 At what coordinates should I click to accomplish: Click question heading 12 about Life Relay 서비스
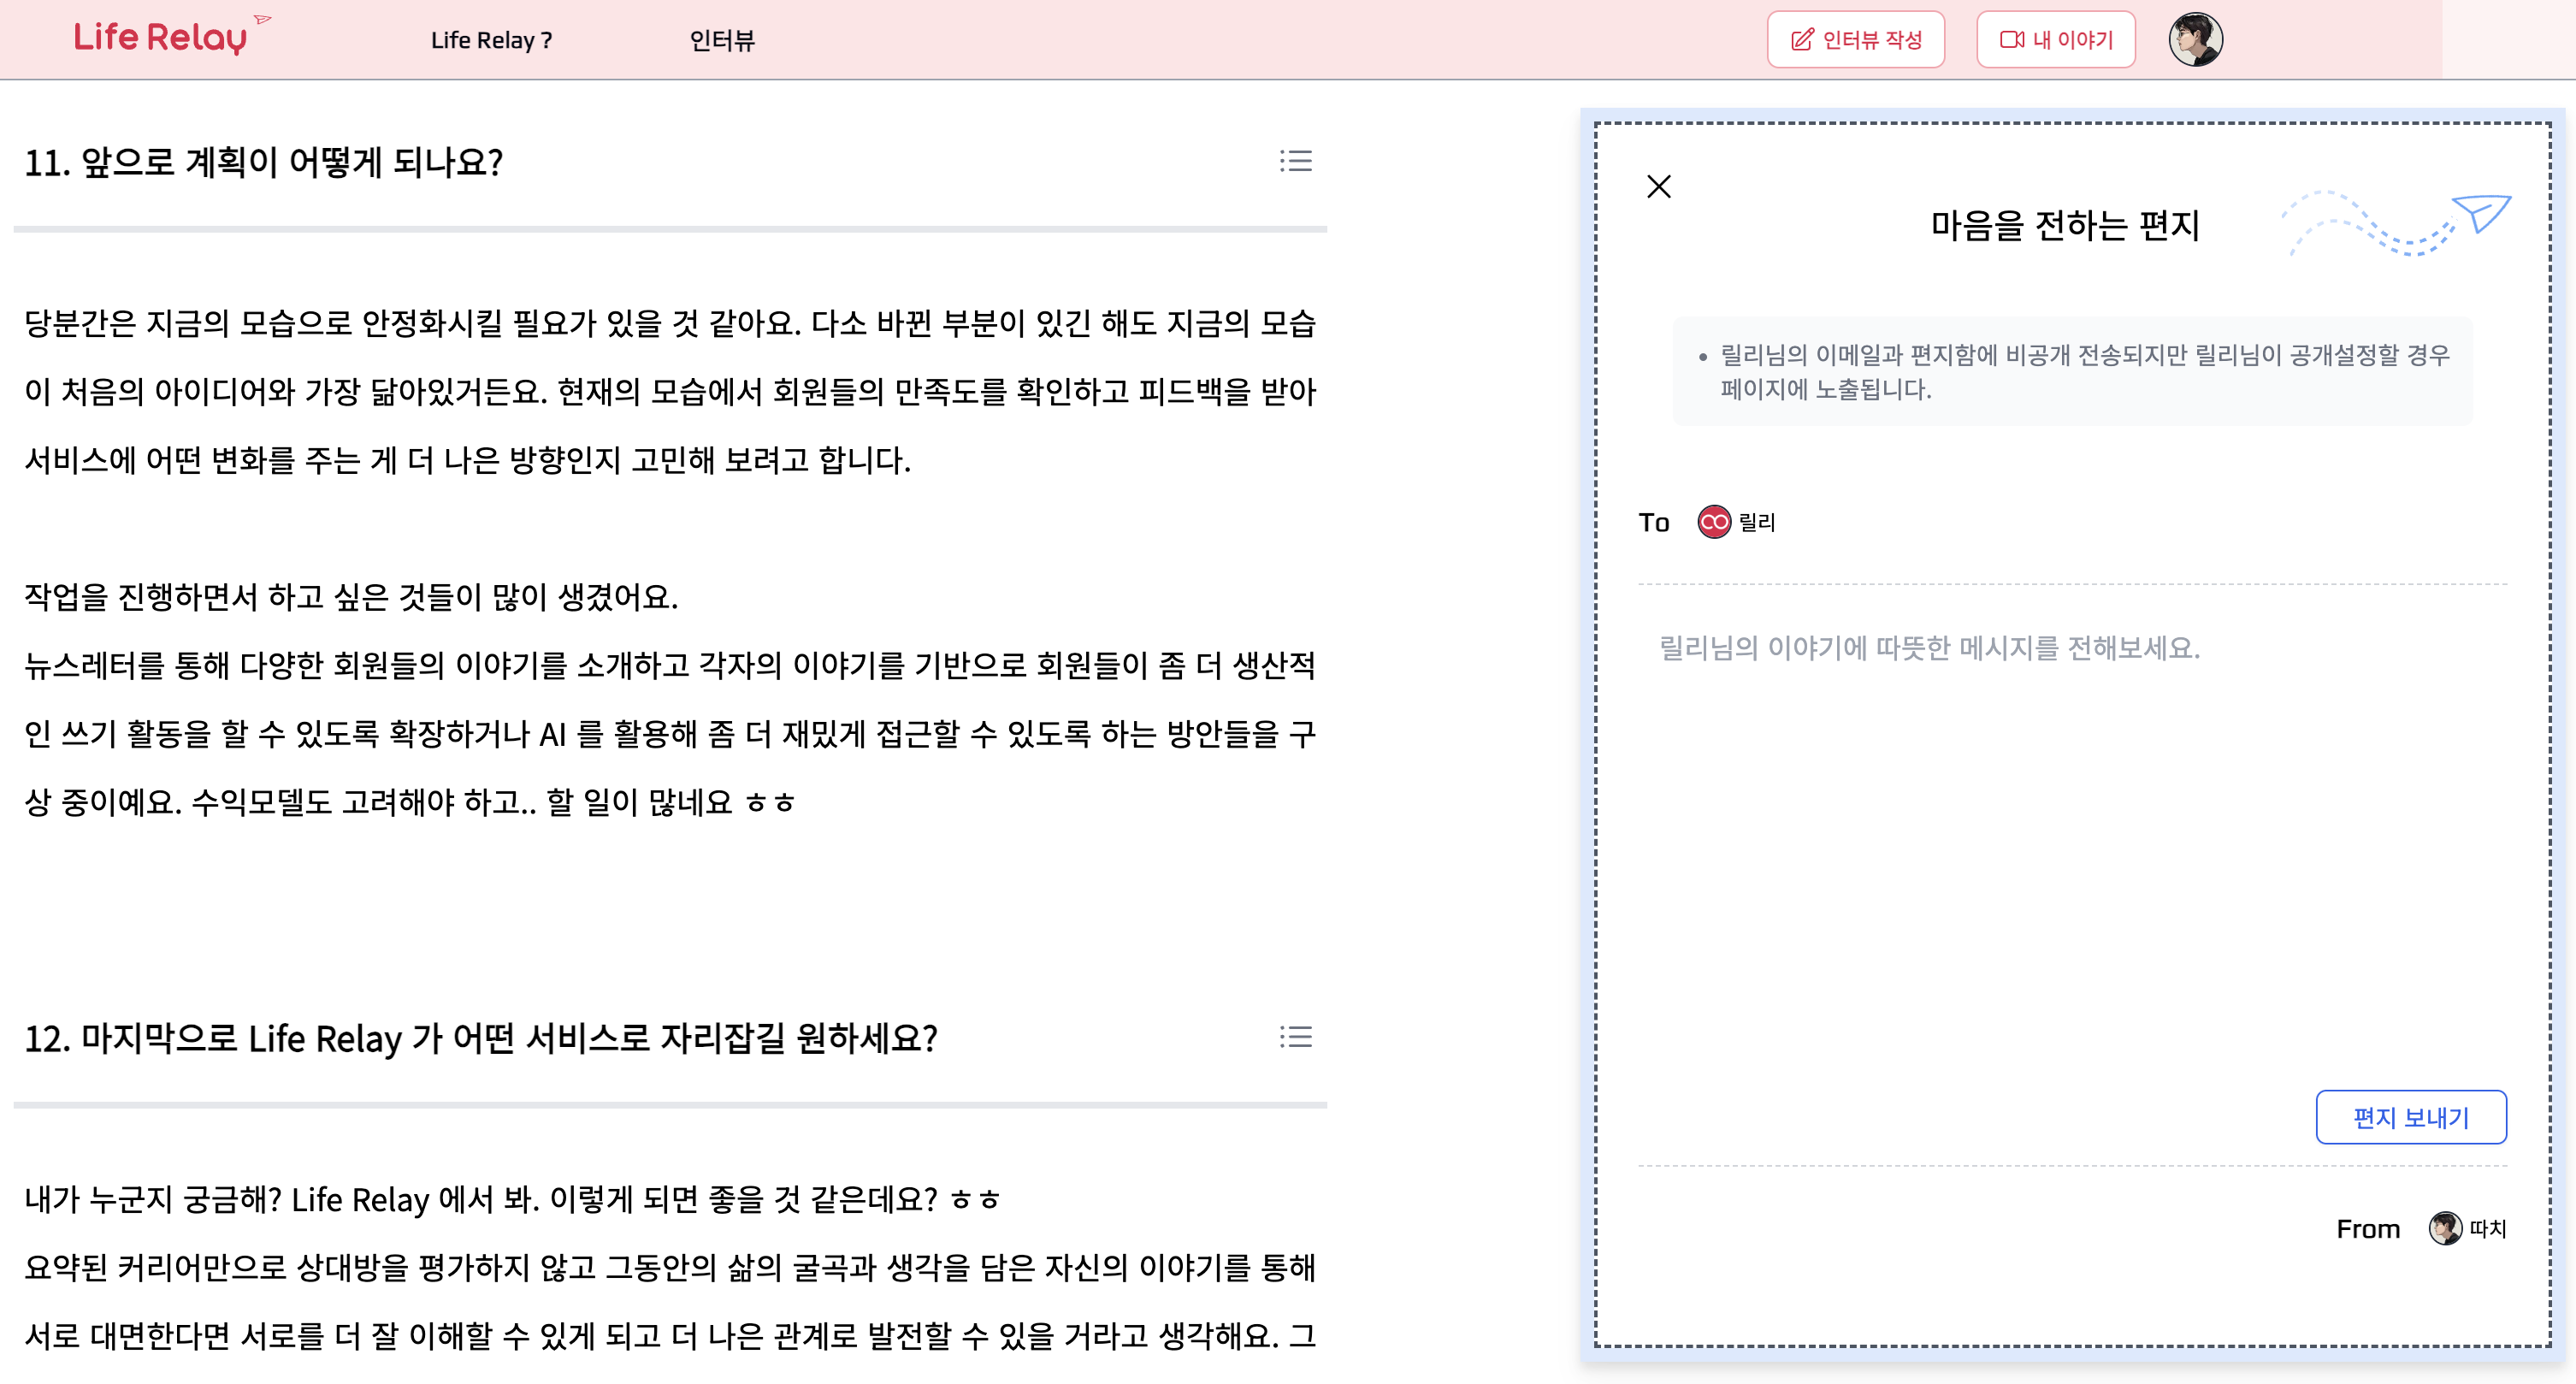tap(481, 1038)
